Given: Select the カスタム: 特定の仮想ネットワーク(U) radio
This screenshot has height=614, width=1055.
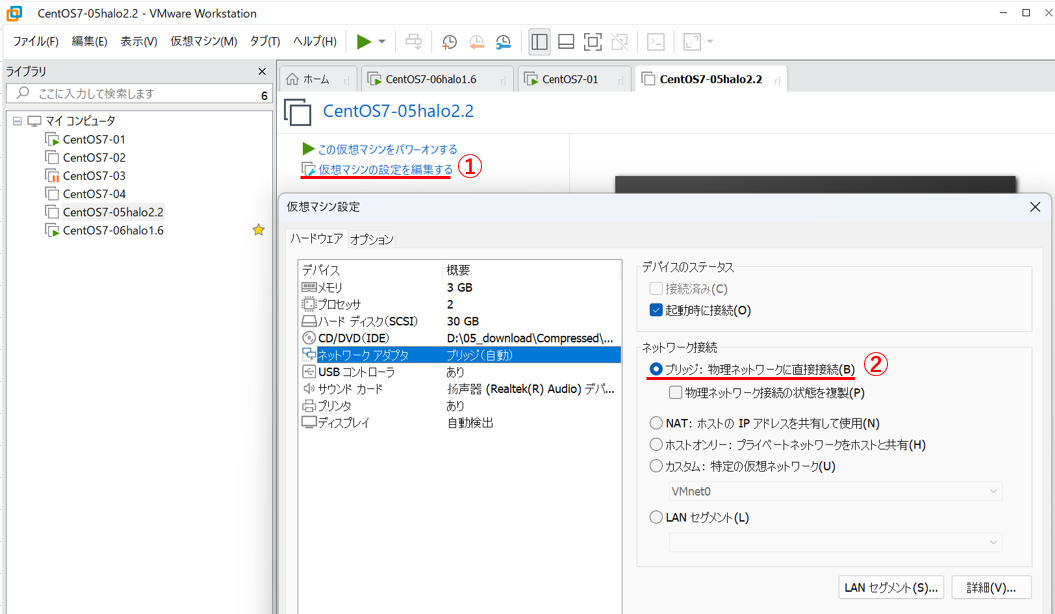Looking at the screenshot, I should click(x=656, y=466).
